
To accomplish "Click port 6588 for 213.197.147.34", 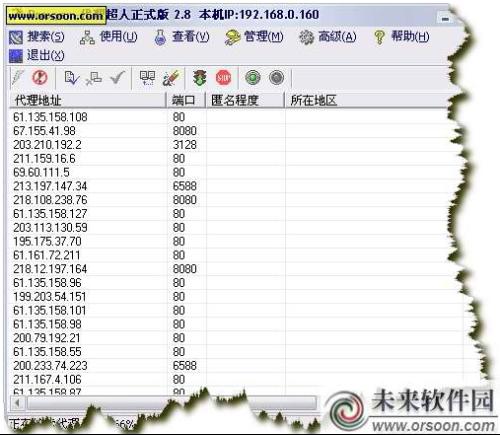I will click(x=185, y=186).
